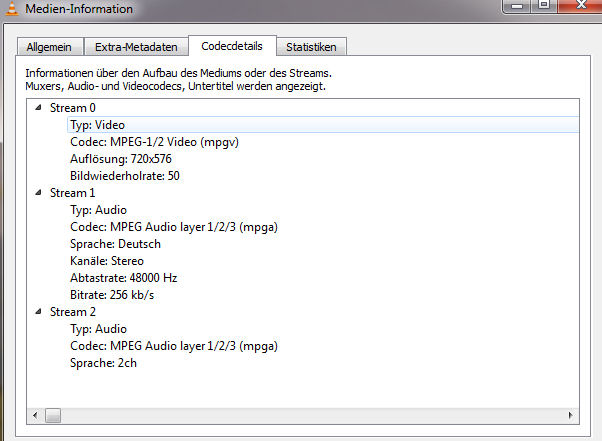Select the Abtastrate: 48000 Hz row

coord(123,278)
